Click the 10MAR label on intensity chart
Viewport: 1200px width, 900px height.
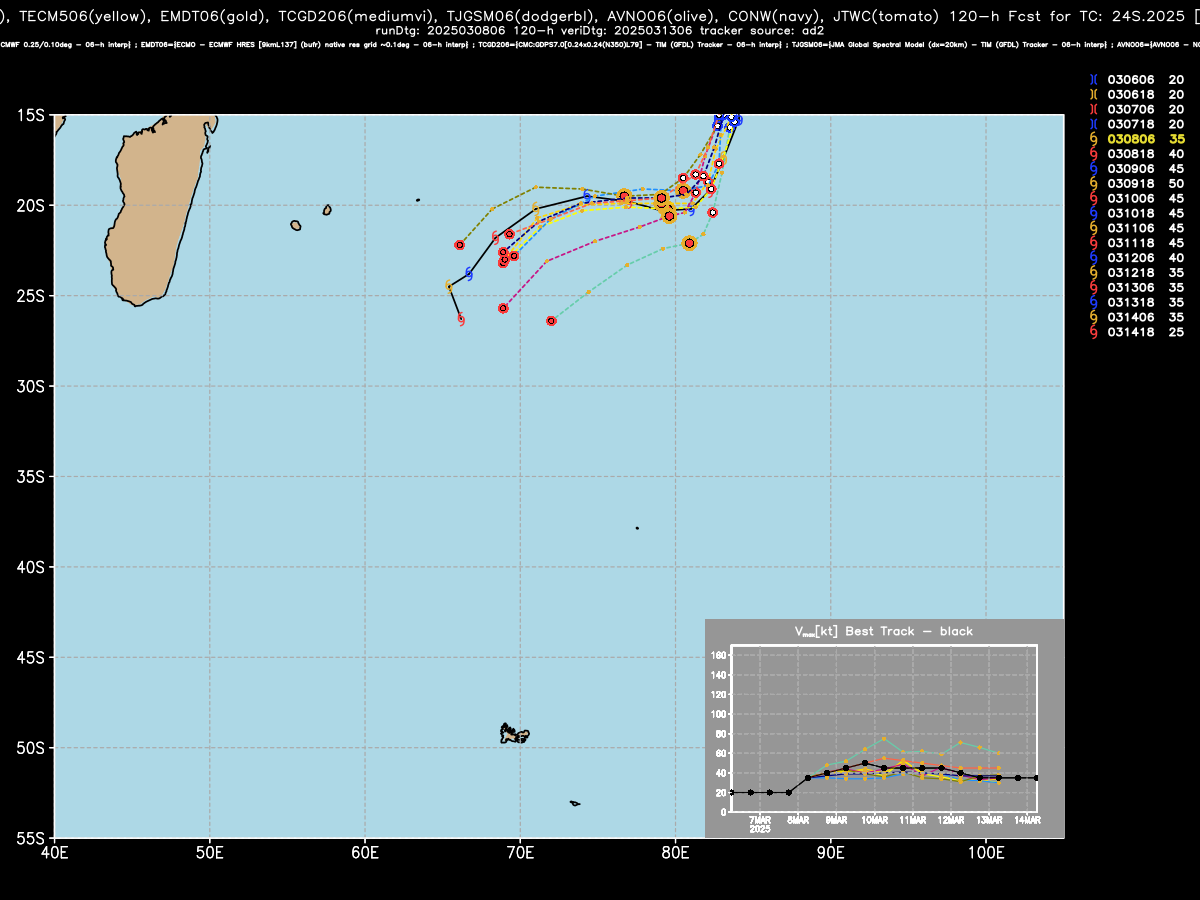tap(874, 820)
